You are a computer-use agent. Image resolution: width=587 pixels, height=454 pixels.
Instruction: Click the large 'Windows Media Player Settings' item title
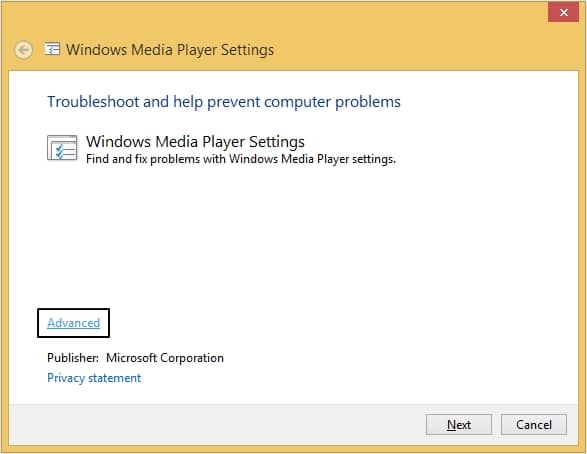pyautogui.click(x=195, y=141)
